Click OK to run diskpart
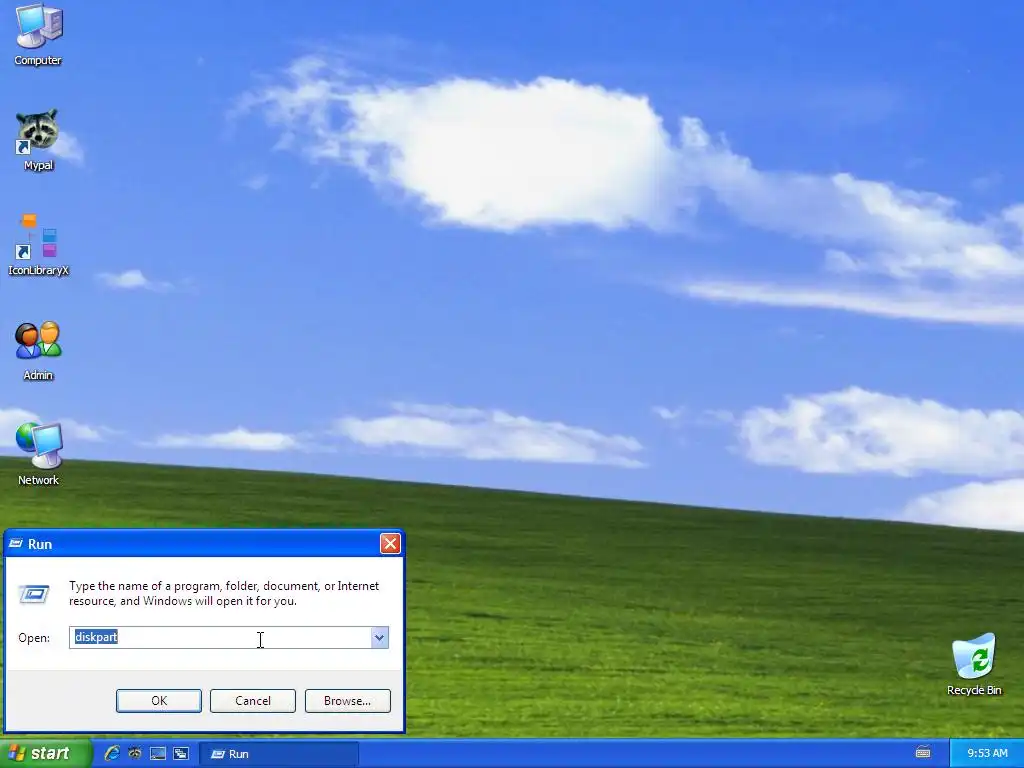The image size is (1024, 768). (159, 701)
